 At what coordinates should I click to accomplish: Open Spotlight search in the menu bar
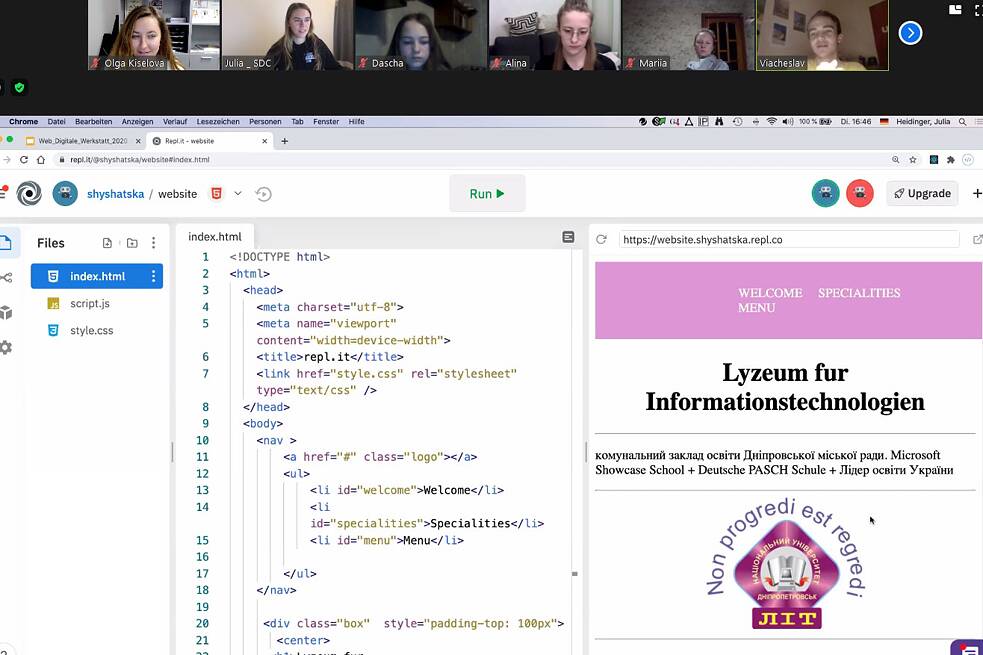point(962,122)
